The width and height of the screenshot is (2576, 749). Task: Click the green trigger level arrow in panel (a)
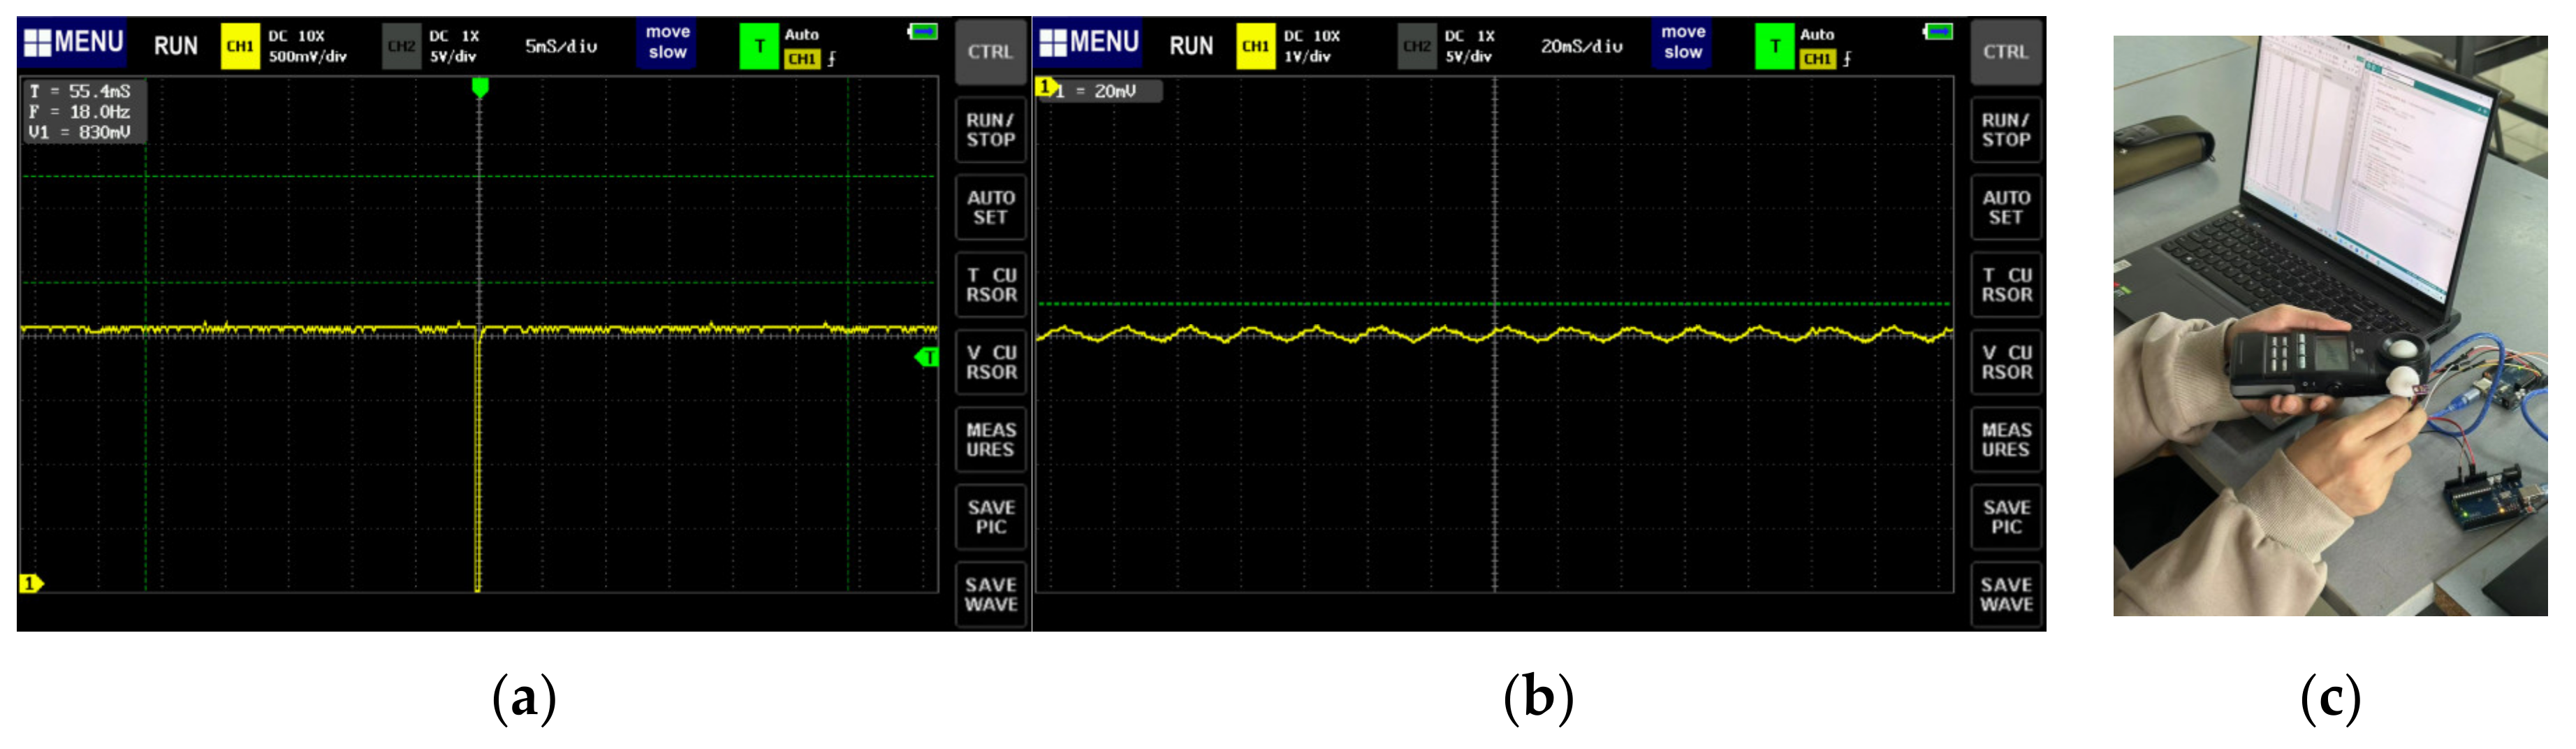pos(927,357)
